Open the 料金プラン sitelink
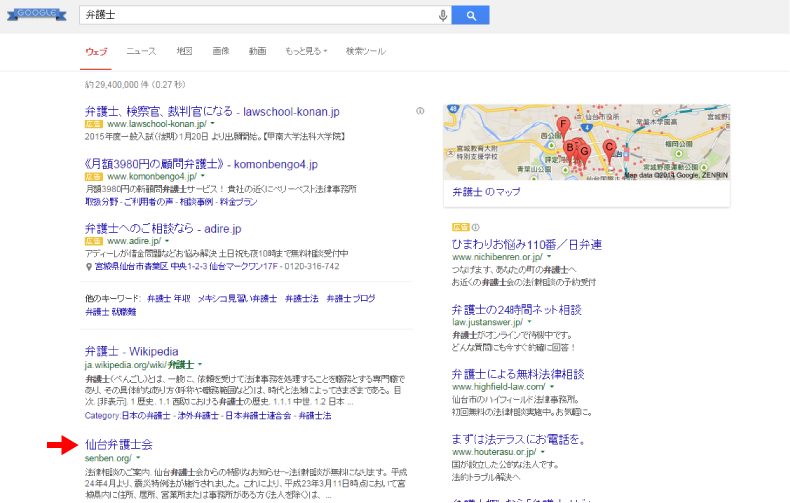 tap(238, 202)
